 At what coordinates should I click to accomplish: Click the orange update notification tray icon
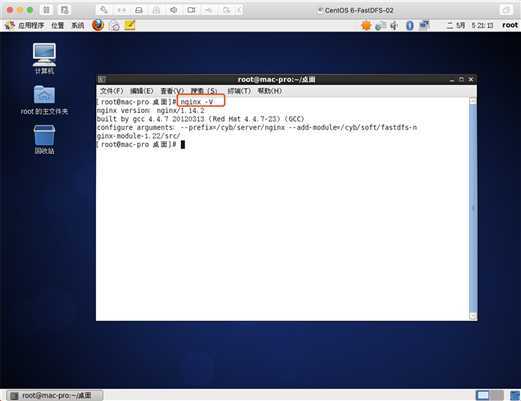pyautogui.click(x=366, y=25)
